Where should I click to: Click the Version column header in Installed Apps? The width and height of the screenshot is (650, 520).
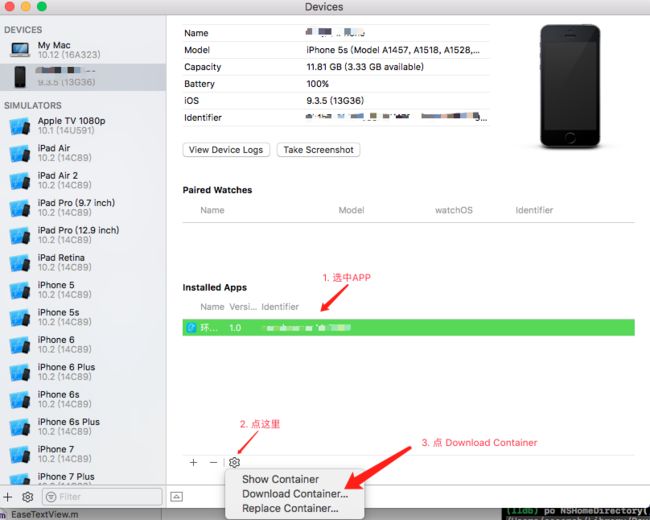243,307
